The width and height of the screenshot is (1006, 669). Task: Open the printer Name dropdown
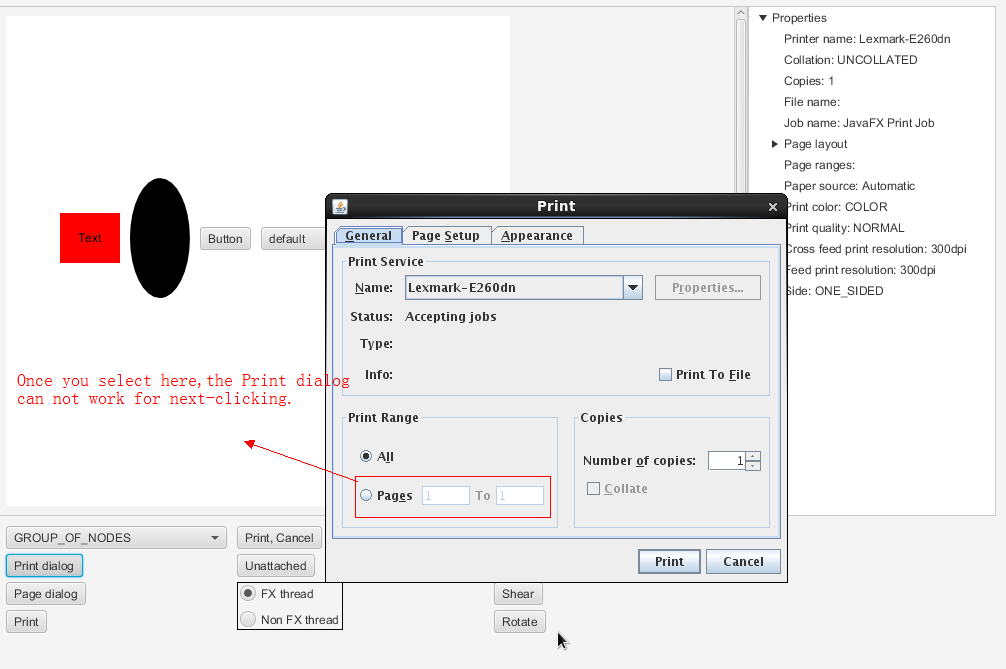(632, 288)
